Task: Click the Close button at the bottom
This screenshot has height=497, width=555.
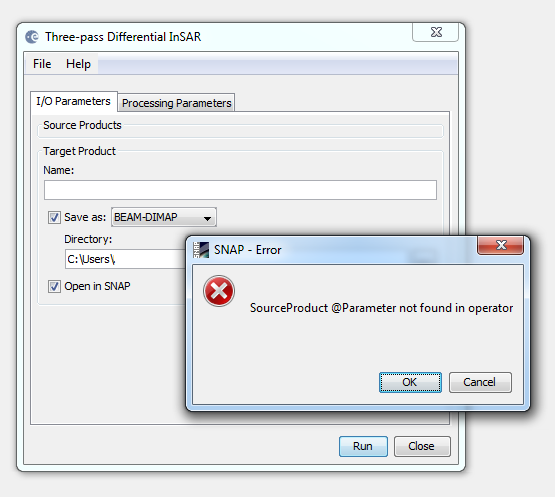Action: 422,446
